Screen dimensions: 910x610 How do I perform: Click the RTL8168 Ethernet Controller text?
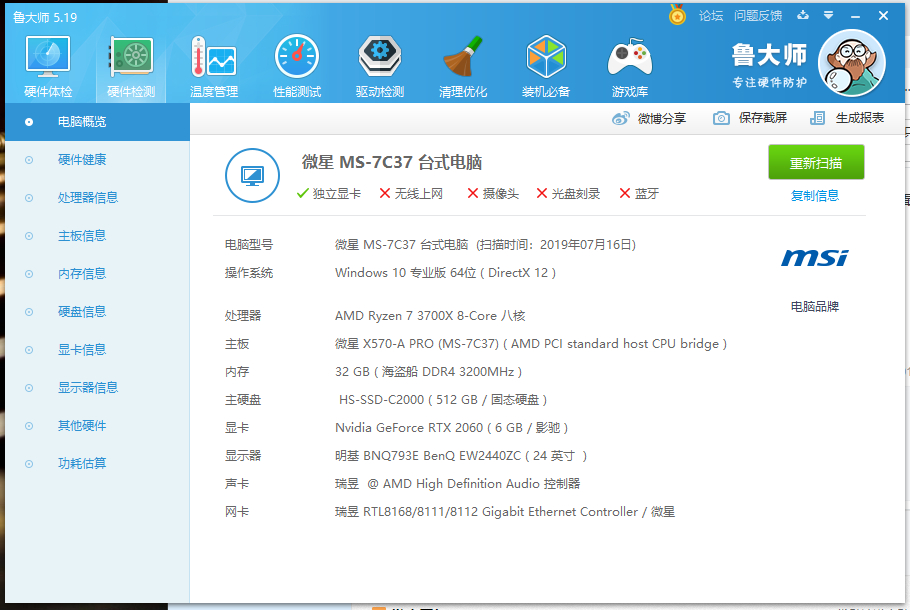pos(505,512)
